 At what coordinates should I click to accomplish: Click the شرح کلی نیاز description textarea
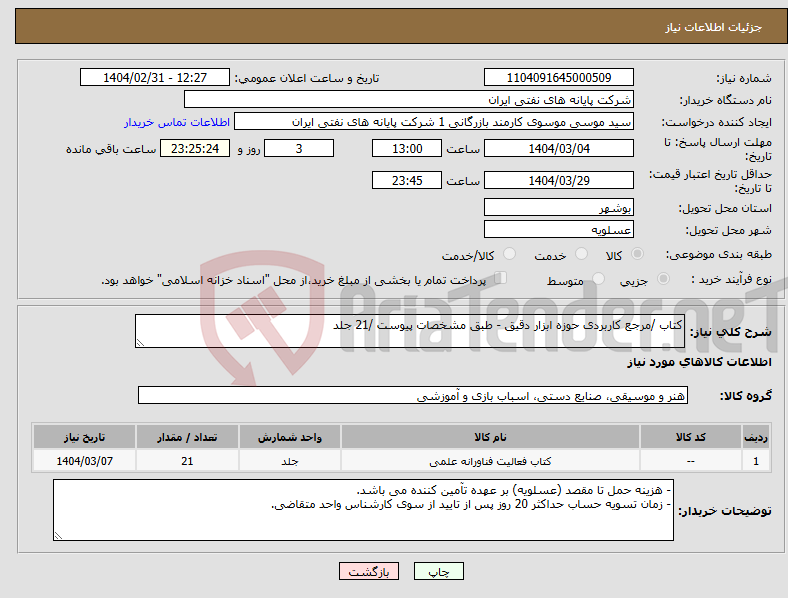[410, 331]
